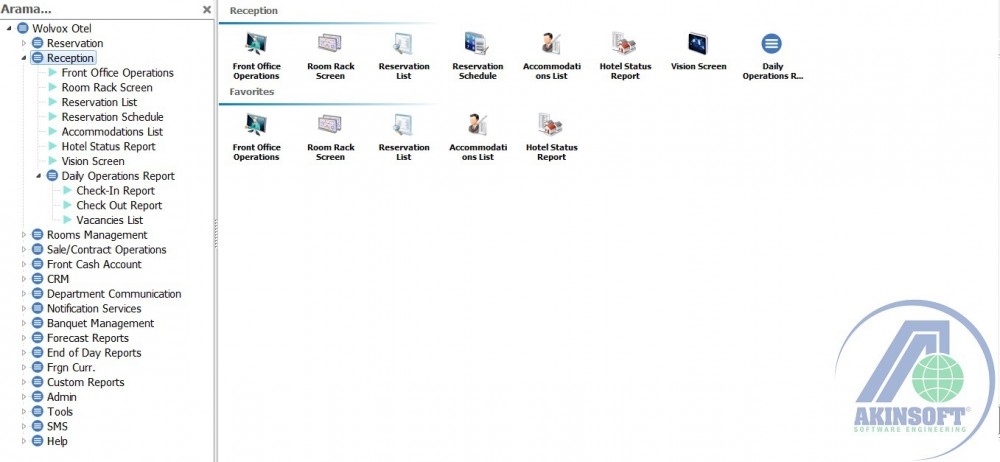
Task: Expand the Admin node arrow
Action: click(24, 396)
